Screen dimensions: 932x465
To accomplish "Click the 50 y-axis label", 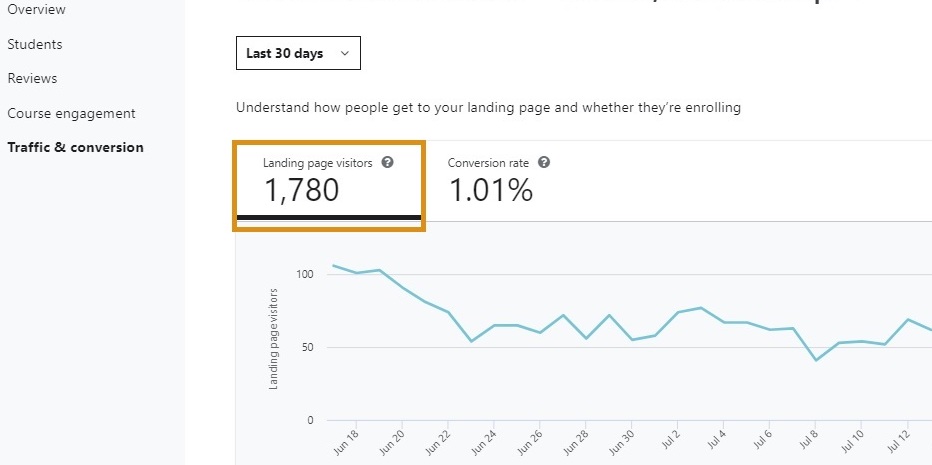I will [x=307, y=347].
